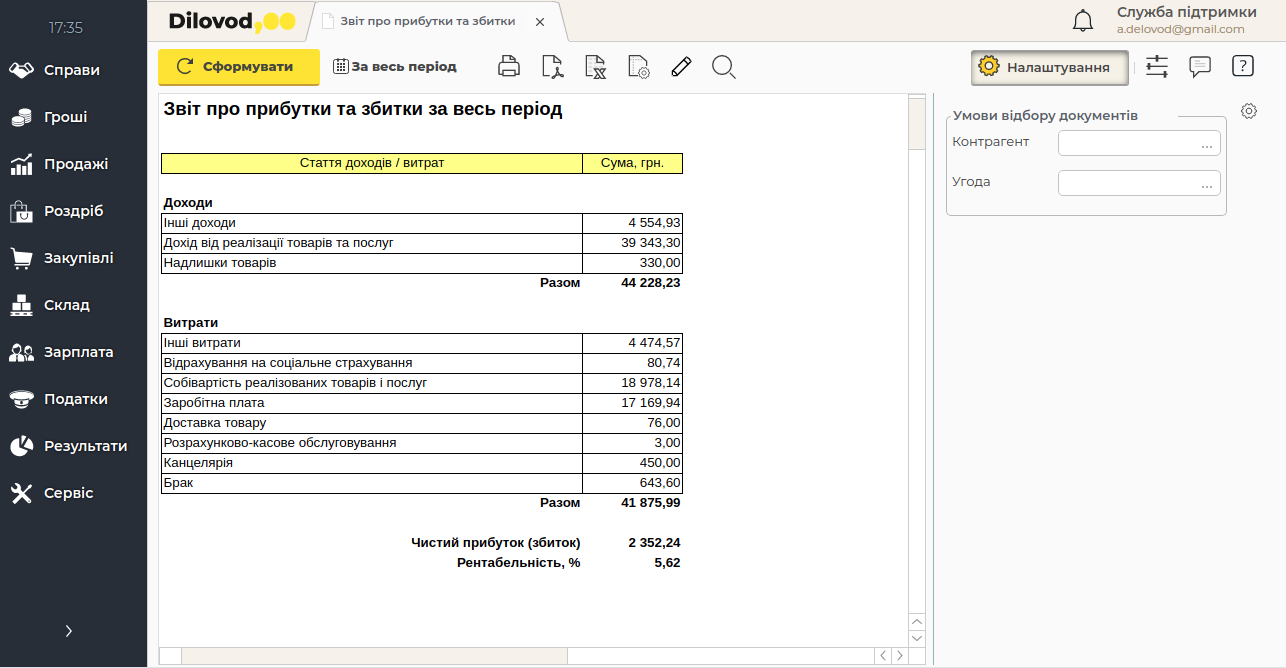Click the report's scroll down arrow
The height and width of the screenshot is (668, 1286).
pos(917,638)
